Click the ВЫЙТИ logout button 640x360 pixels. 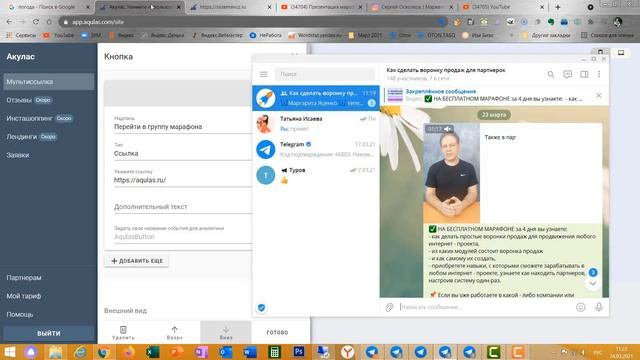(x=49, y=333)
